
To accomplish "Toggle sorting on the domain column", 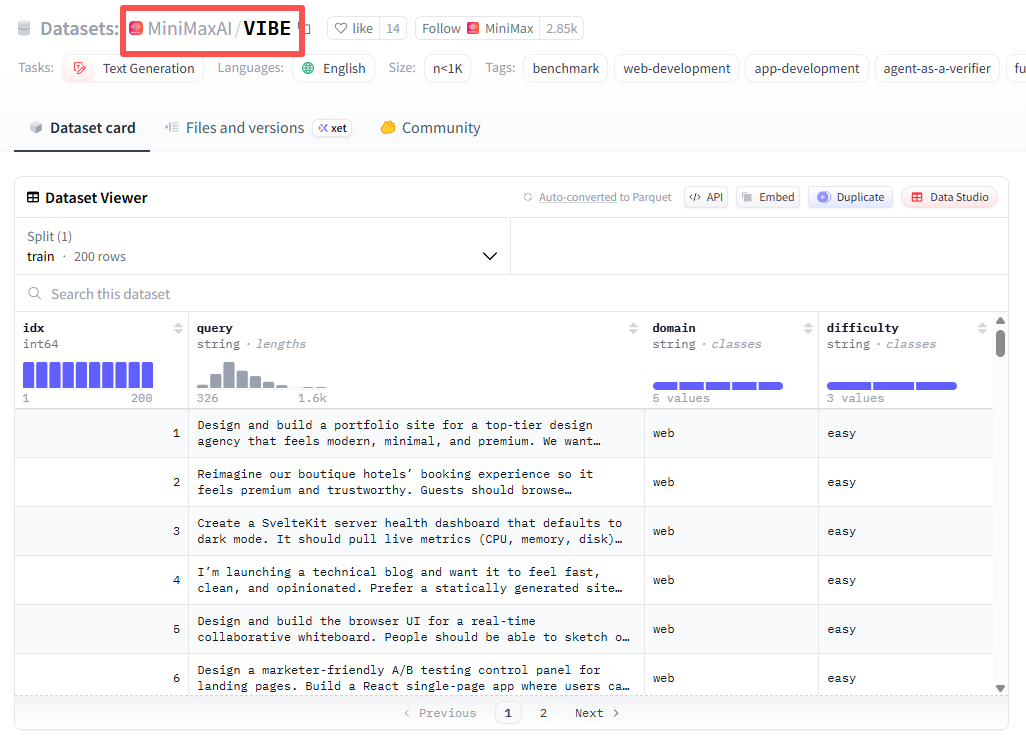I will tap(808, 328).
